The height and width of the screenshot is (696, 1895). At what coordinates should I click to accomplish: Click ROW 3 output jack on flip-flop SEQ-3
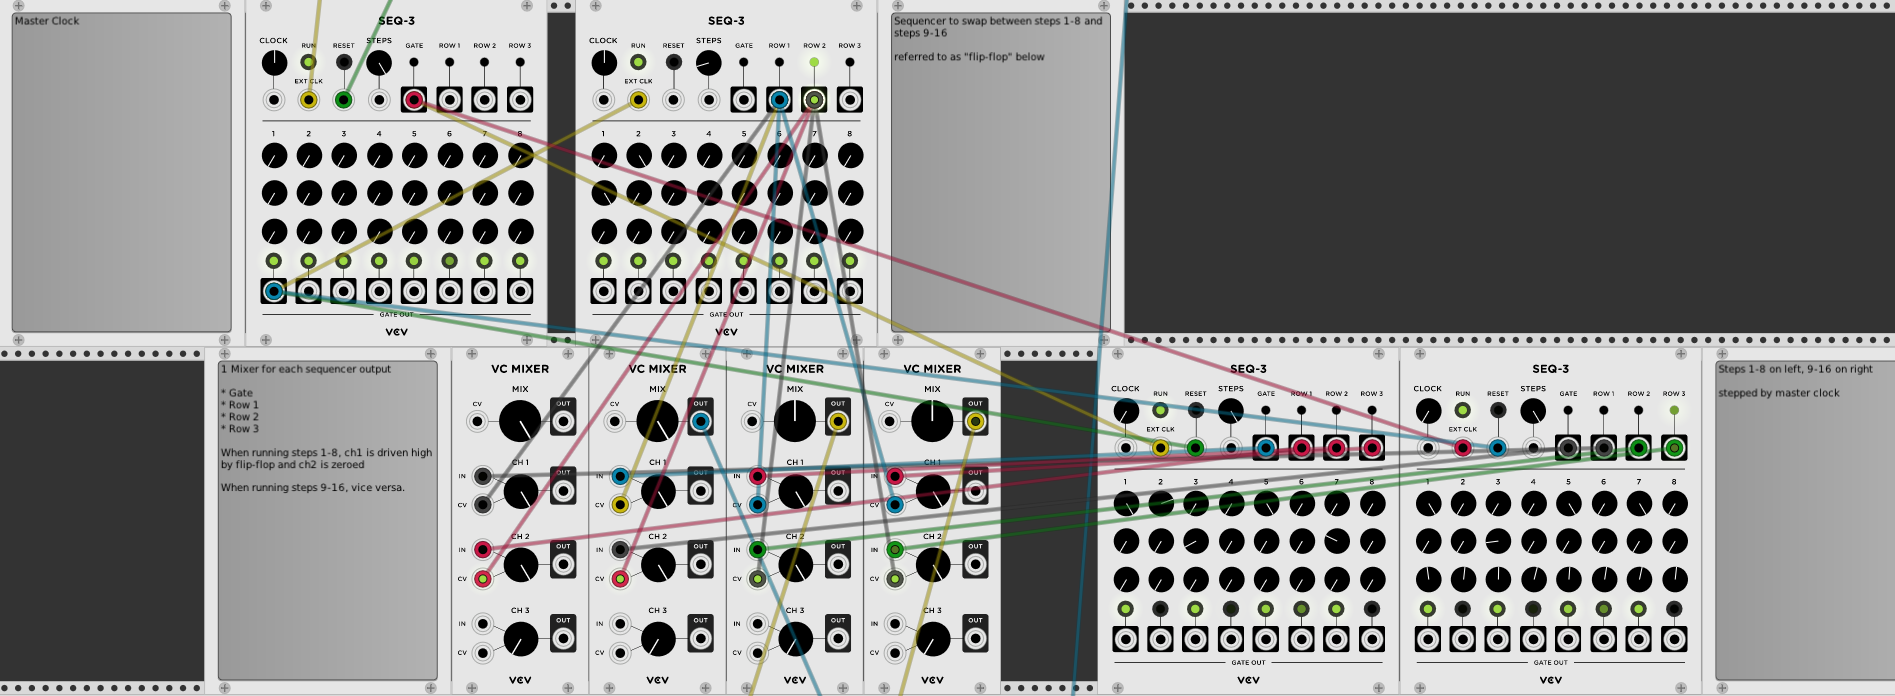point(849,100)
